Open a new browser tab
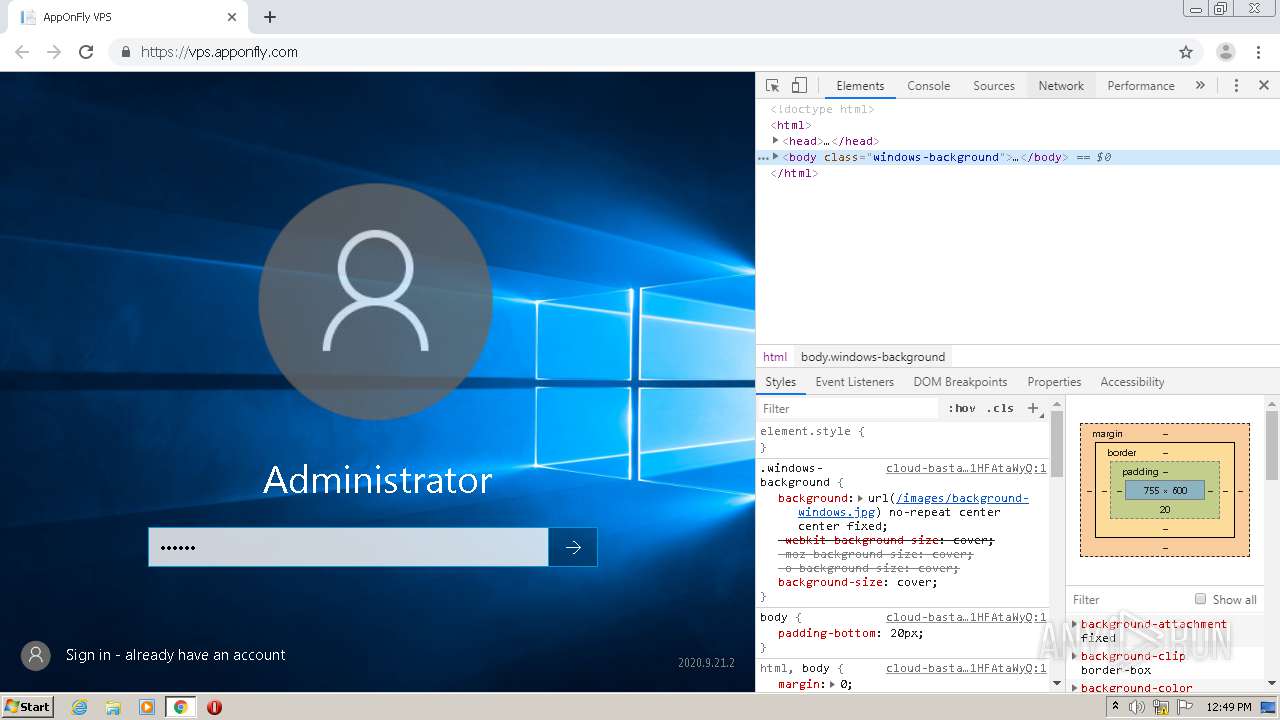Viewport: 1280px width, 720px height. [270, 17]
